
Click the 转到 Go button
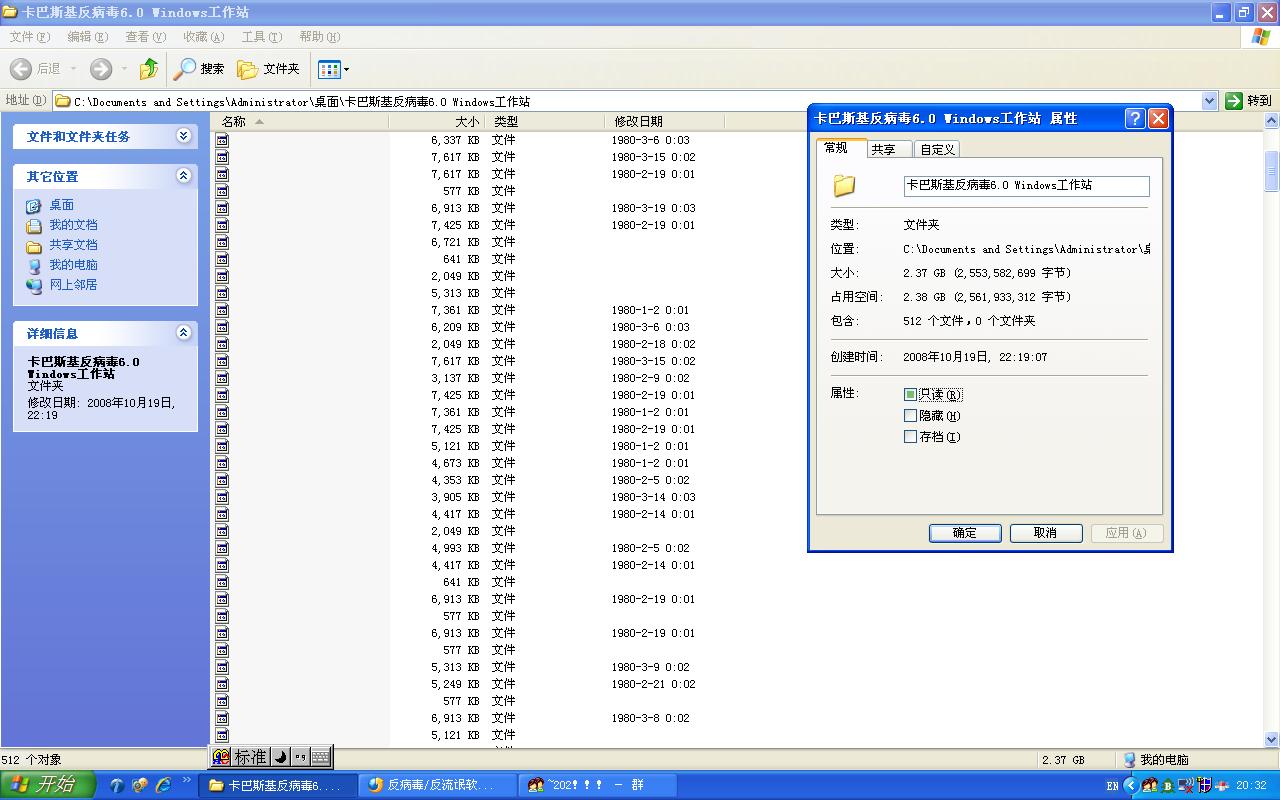[x=1249, y=101]
